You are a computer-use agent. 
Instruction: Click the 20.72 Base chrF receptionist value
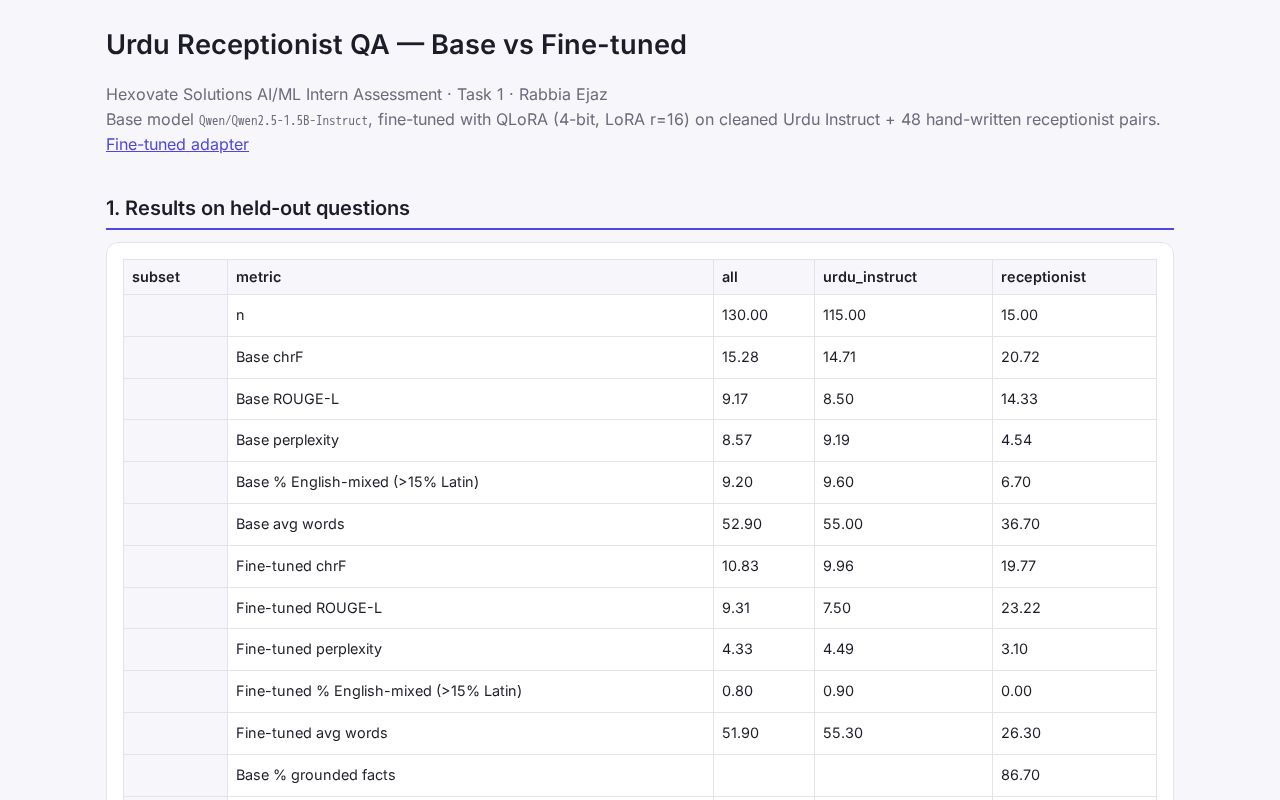1021,357
